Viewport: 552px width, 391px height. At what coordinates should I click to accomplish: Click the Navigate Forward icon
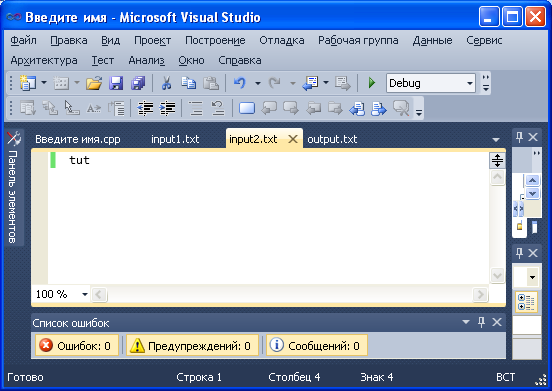pos(343,83)
